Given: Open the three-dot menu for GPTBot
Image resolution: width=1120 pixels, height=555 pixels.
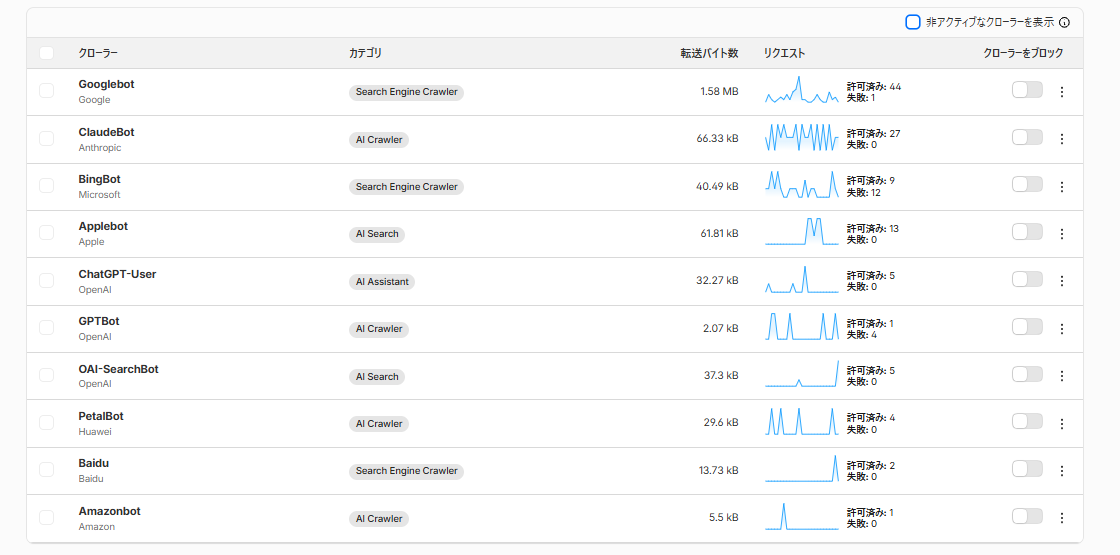Looking at the screenshot, I should pyautogui.click(x=1061, y=329).
